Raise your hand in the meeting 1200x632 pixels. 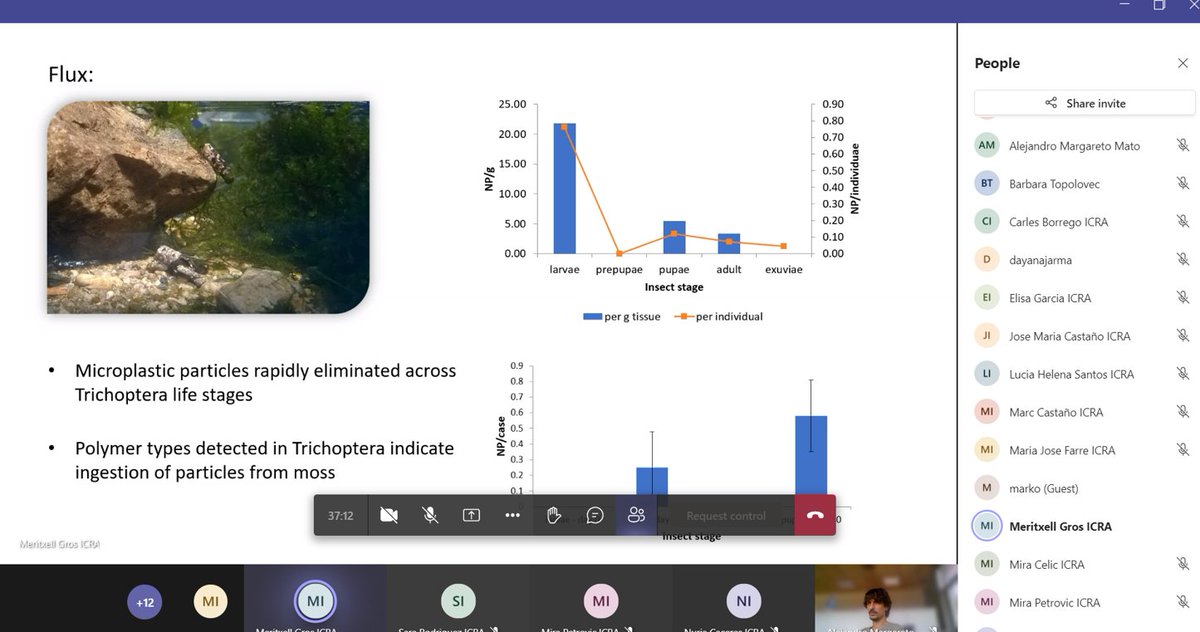pos(554,515)
